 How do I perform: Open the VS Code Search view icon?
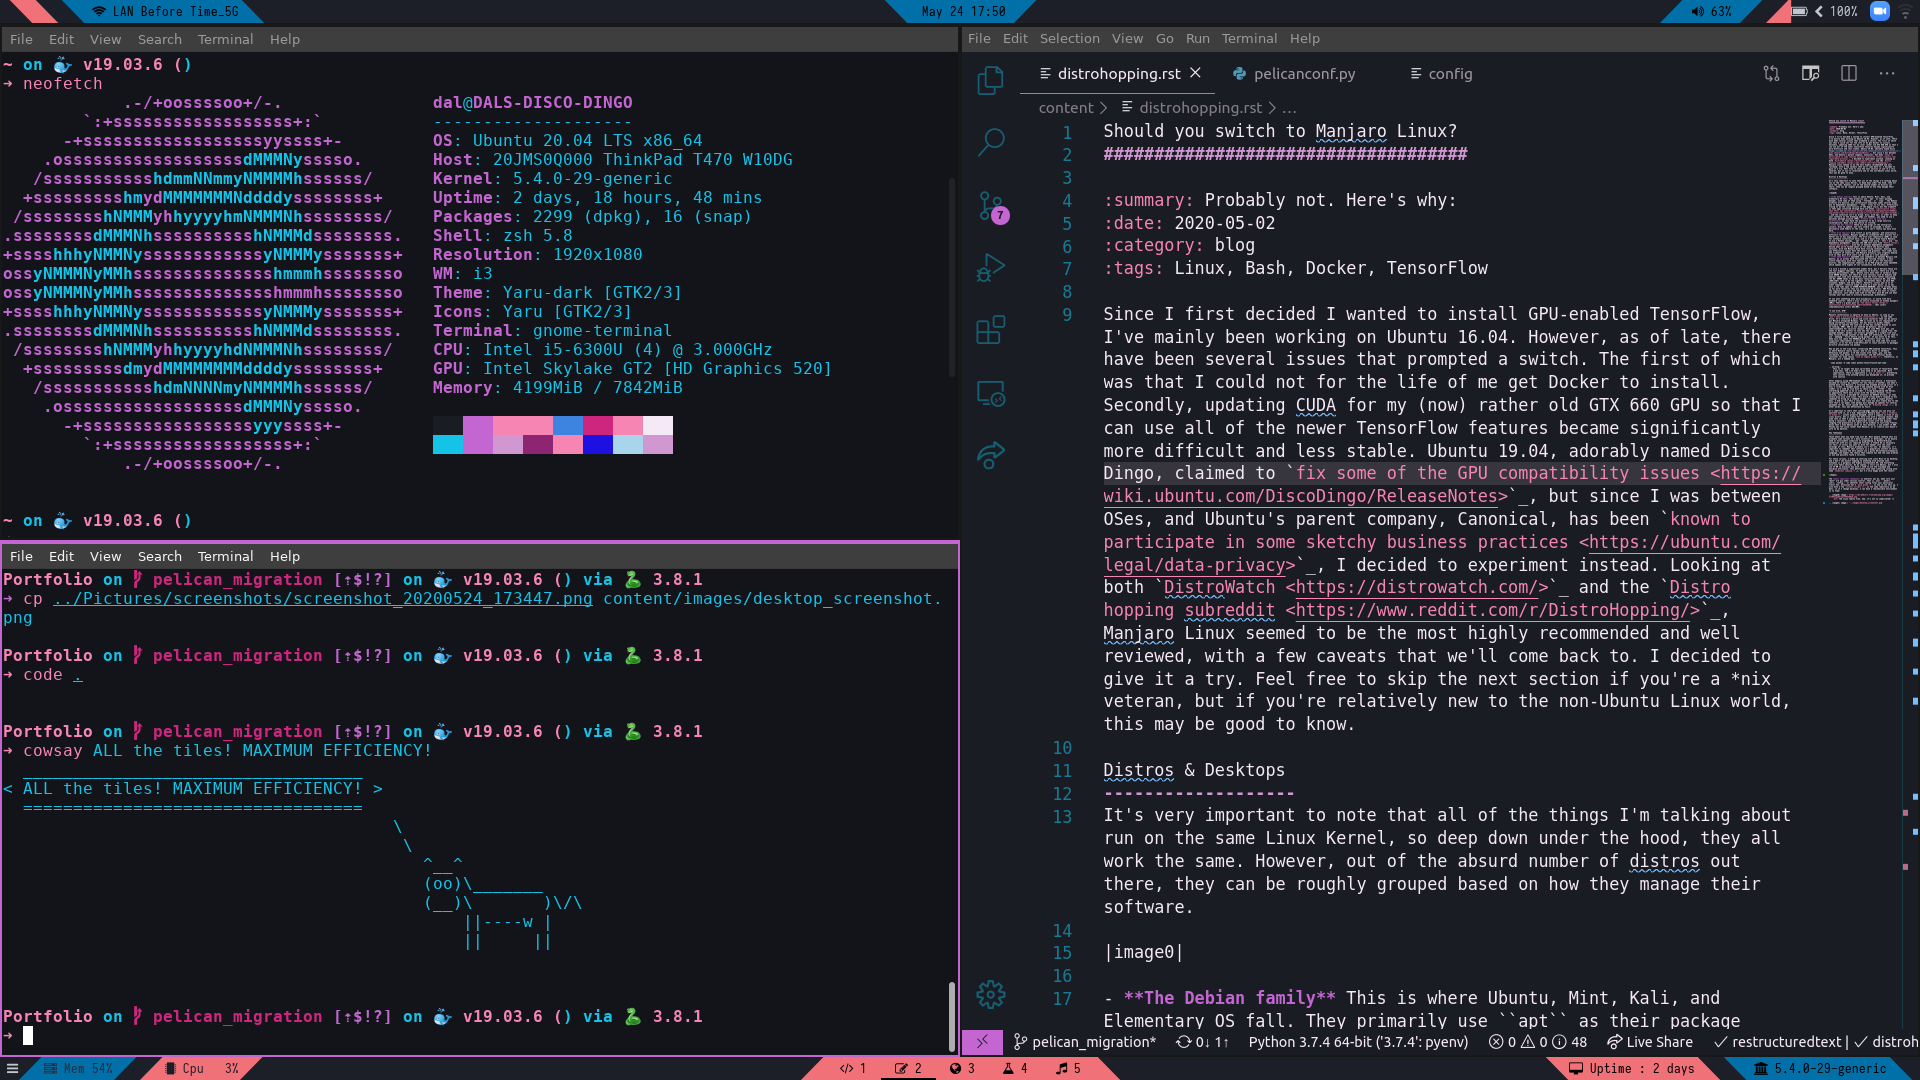tap(990, 142)
